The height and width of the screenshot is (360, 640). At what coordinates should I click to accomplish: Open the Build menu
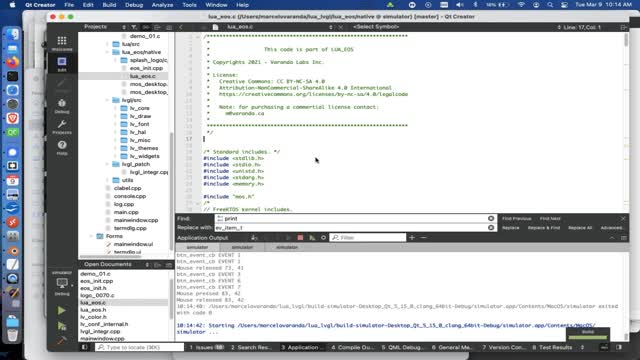coord(109,5)
